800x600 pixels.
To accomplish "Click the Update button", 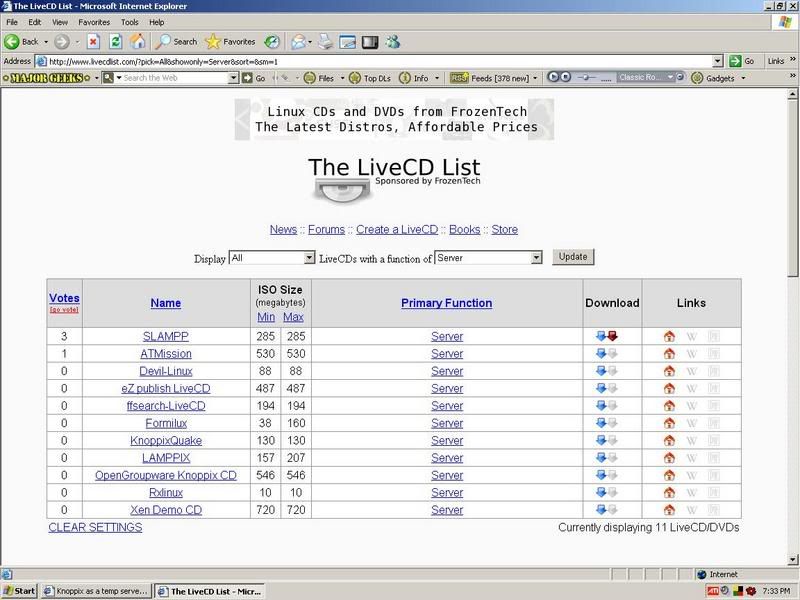I will pos(573,257).
